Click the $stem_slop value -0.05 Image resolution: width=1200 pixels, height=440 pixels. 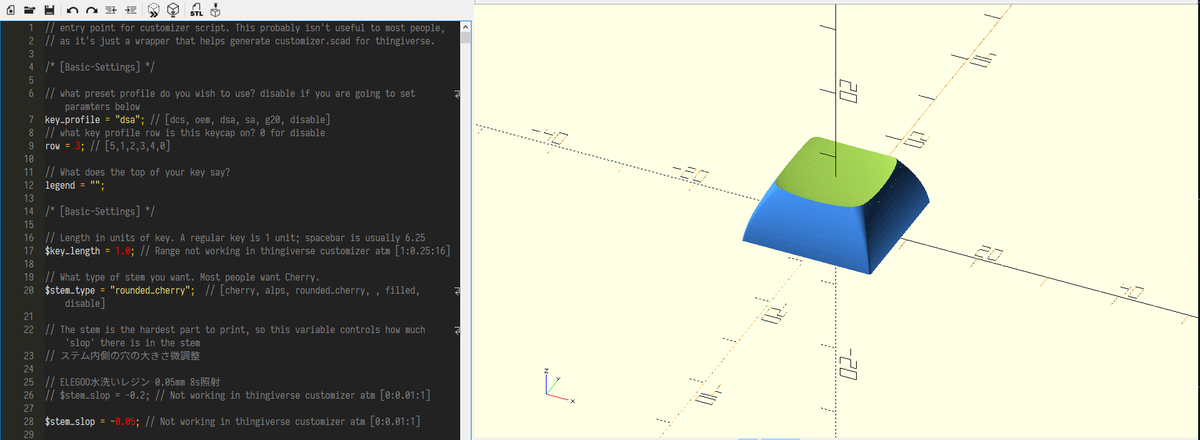tap(124, 421)
